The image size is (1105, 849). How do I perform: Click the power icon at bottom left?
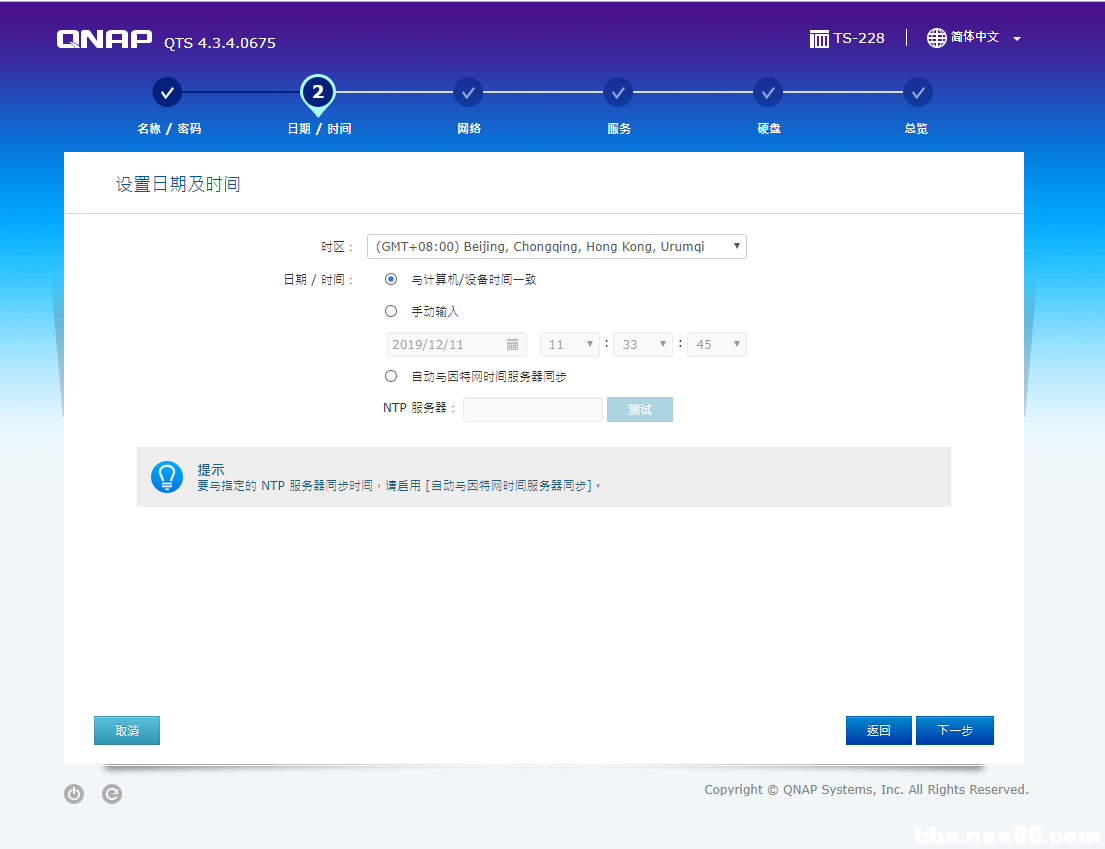coord(74,794)
